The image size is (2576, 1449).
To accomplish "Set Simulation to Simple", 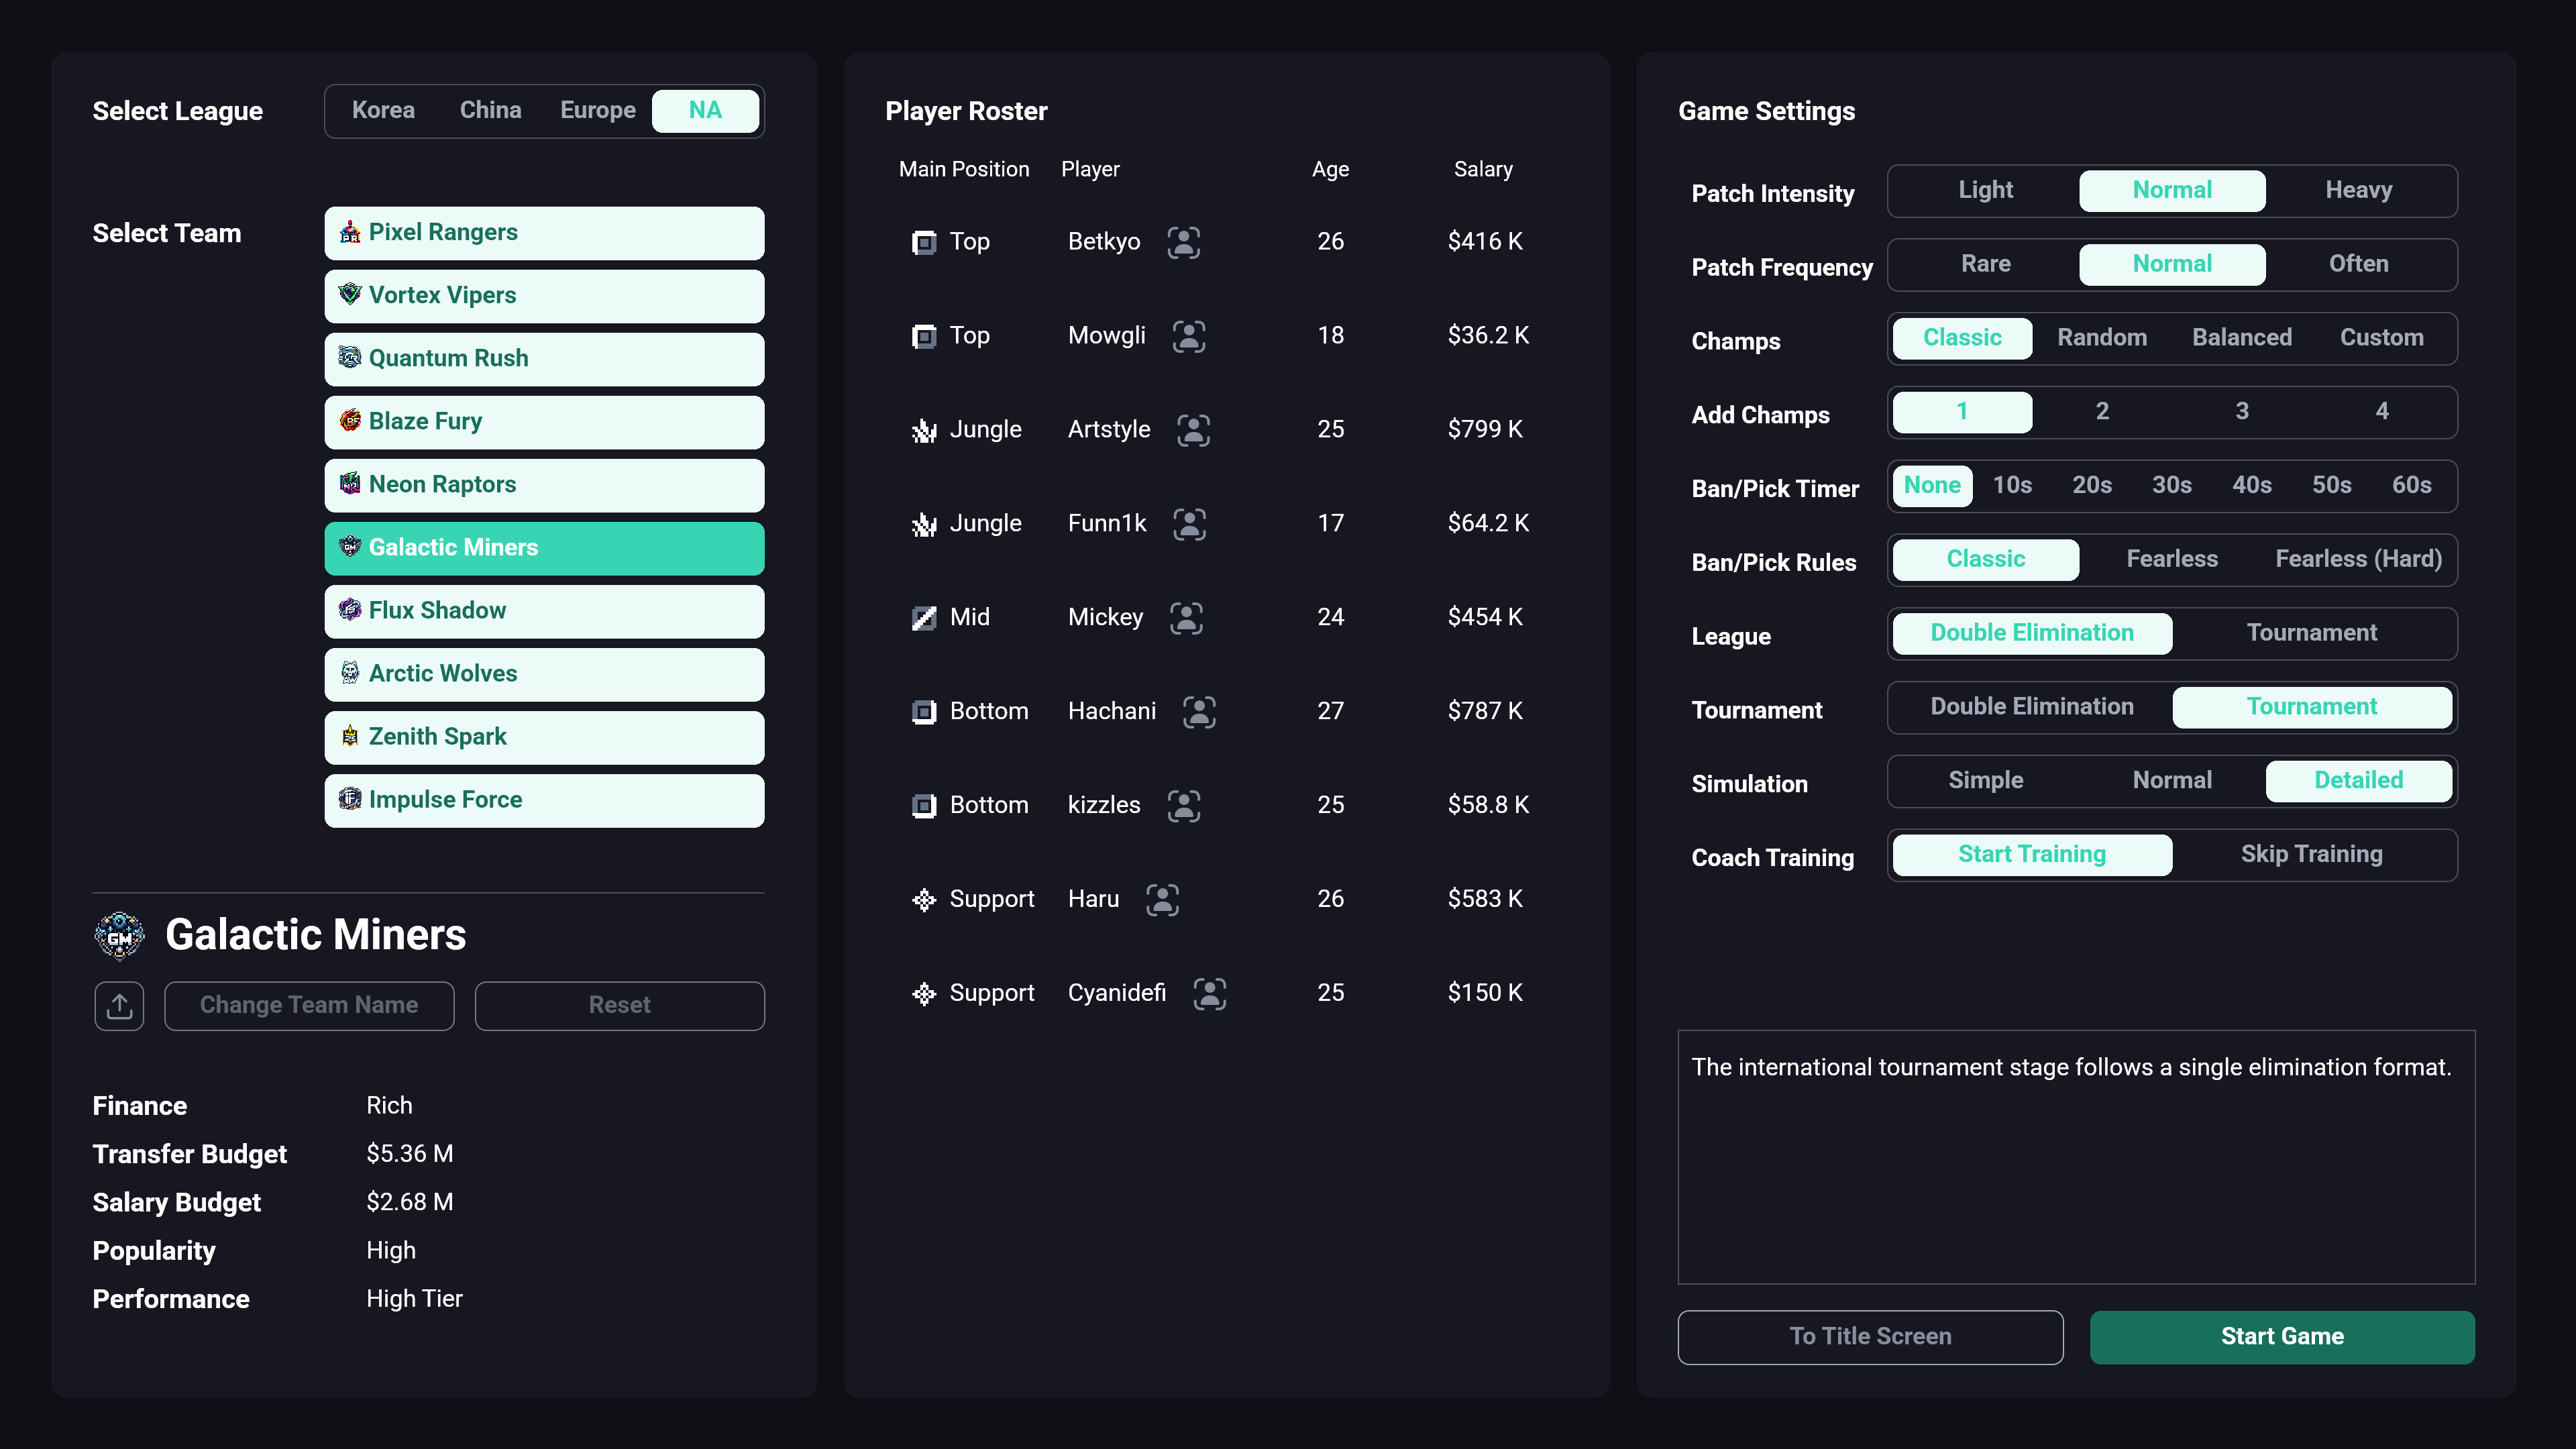I will (1986, 782).
